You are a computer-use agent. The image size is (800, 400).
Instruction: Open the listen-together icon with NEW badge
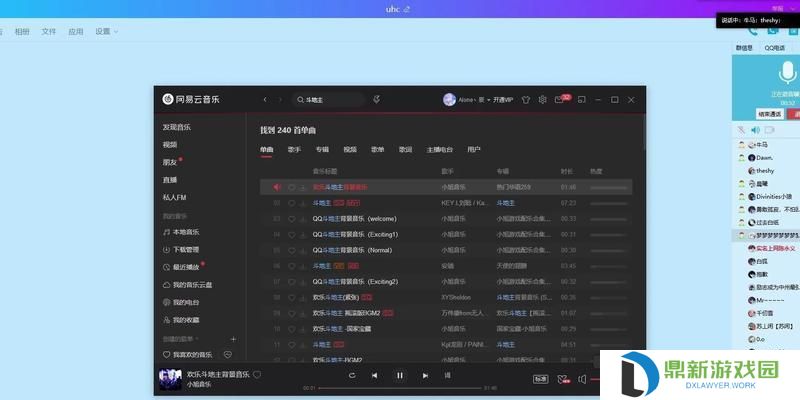[x=563, y=379]
